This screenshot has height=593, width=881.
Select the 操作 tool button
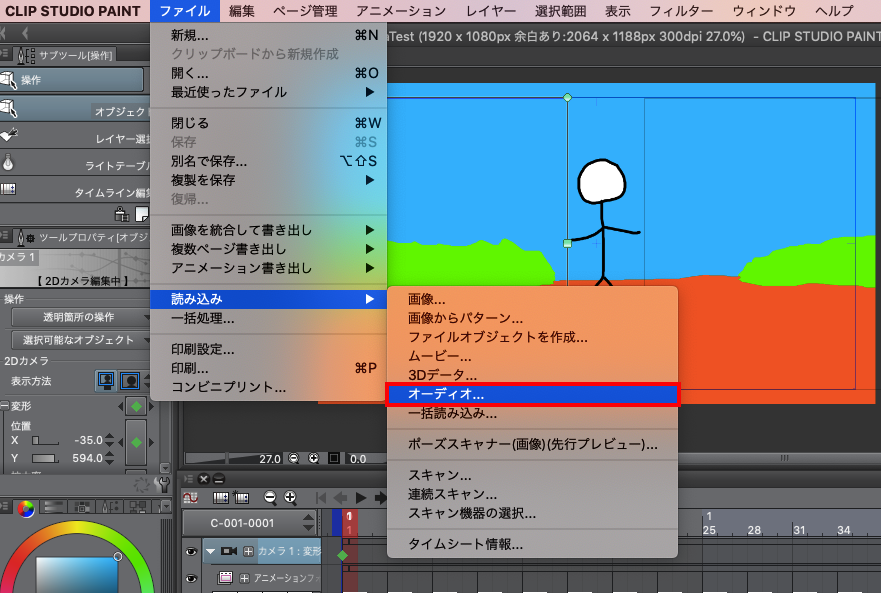point(72,80)
